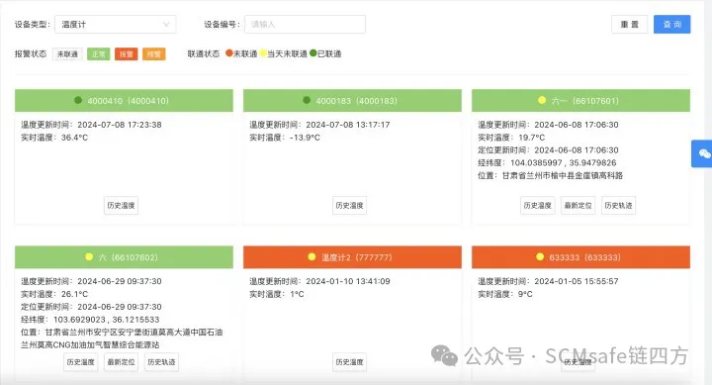The image size is (712, 385).
Task: Select the red 报警 status tag
Action: tap(126, 54)
